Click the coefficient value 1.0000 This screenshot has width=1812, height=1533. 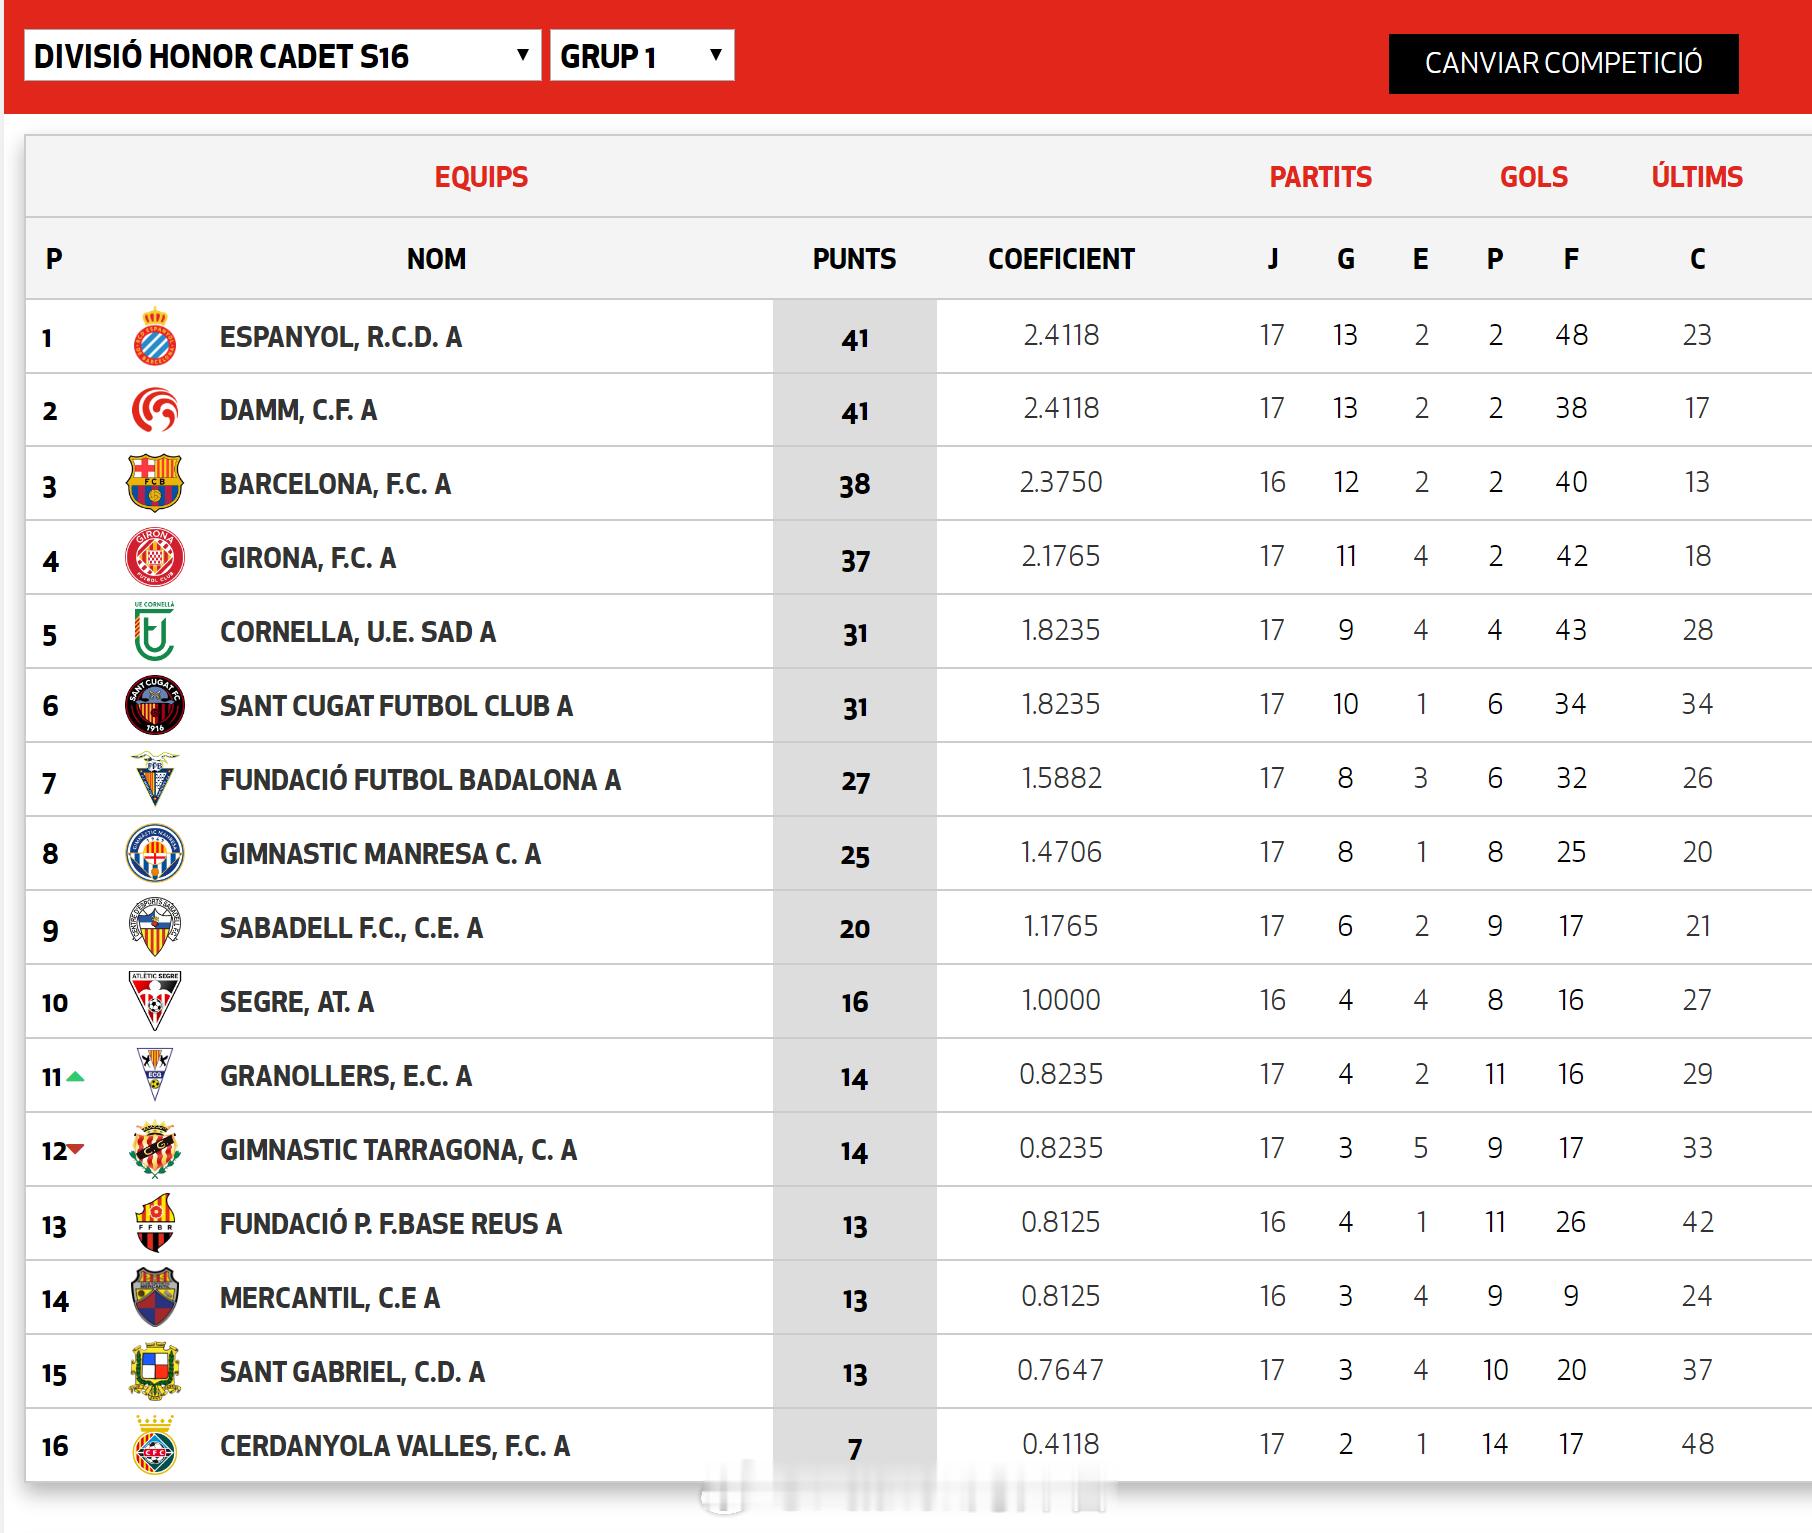tap(1061, 1000)
